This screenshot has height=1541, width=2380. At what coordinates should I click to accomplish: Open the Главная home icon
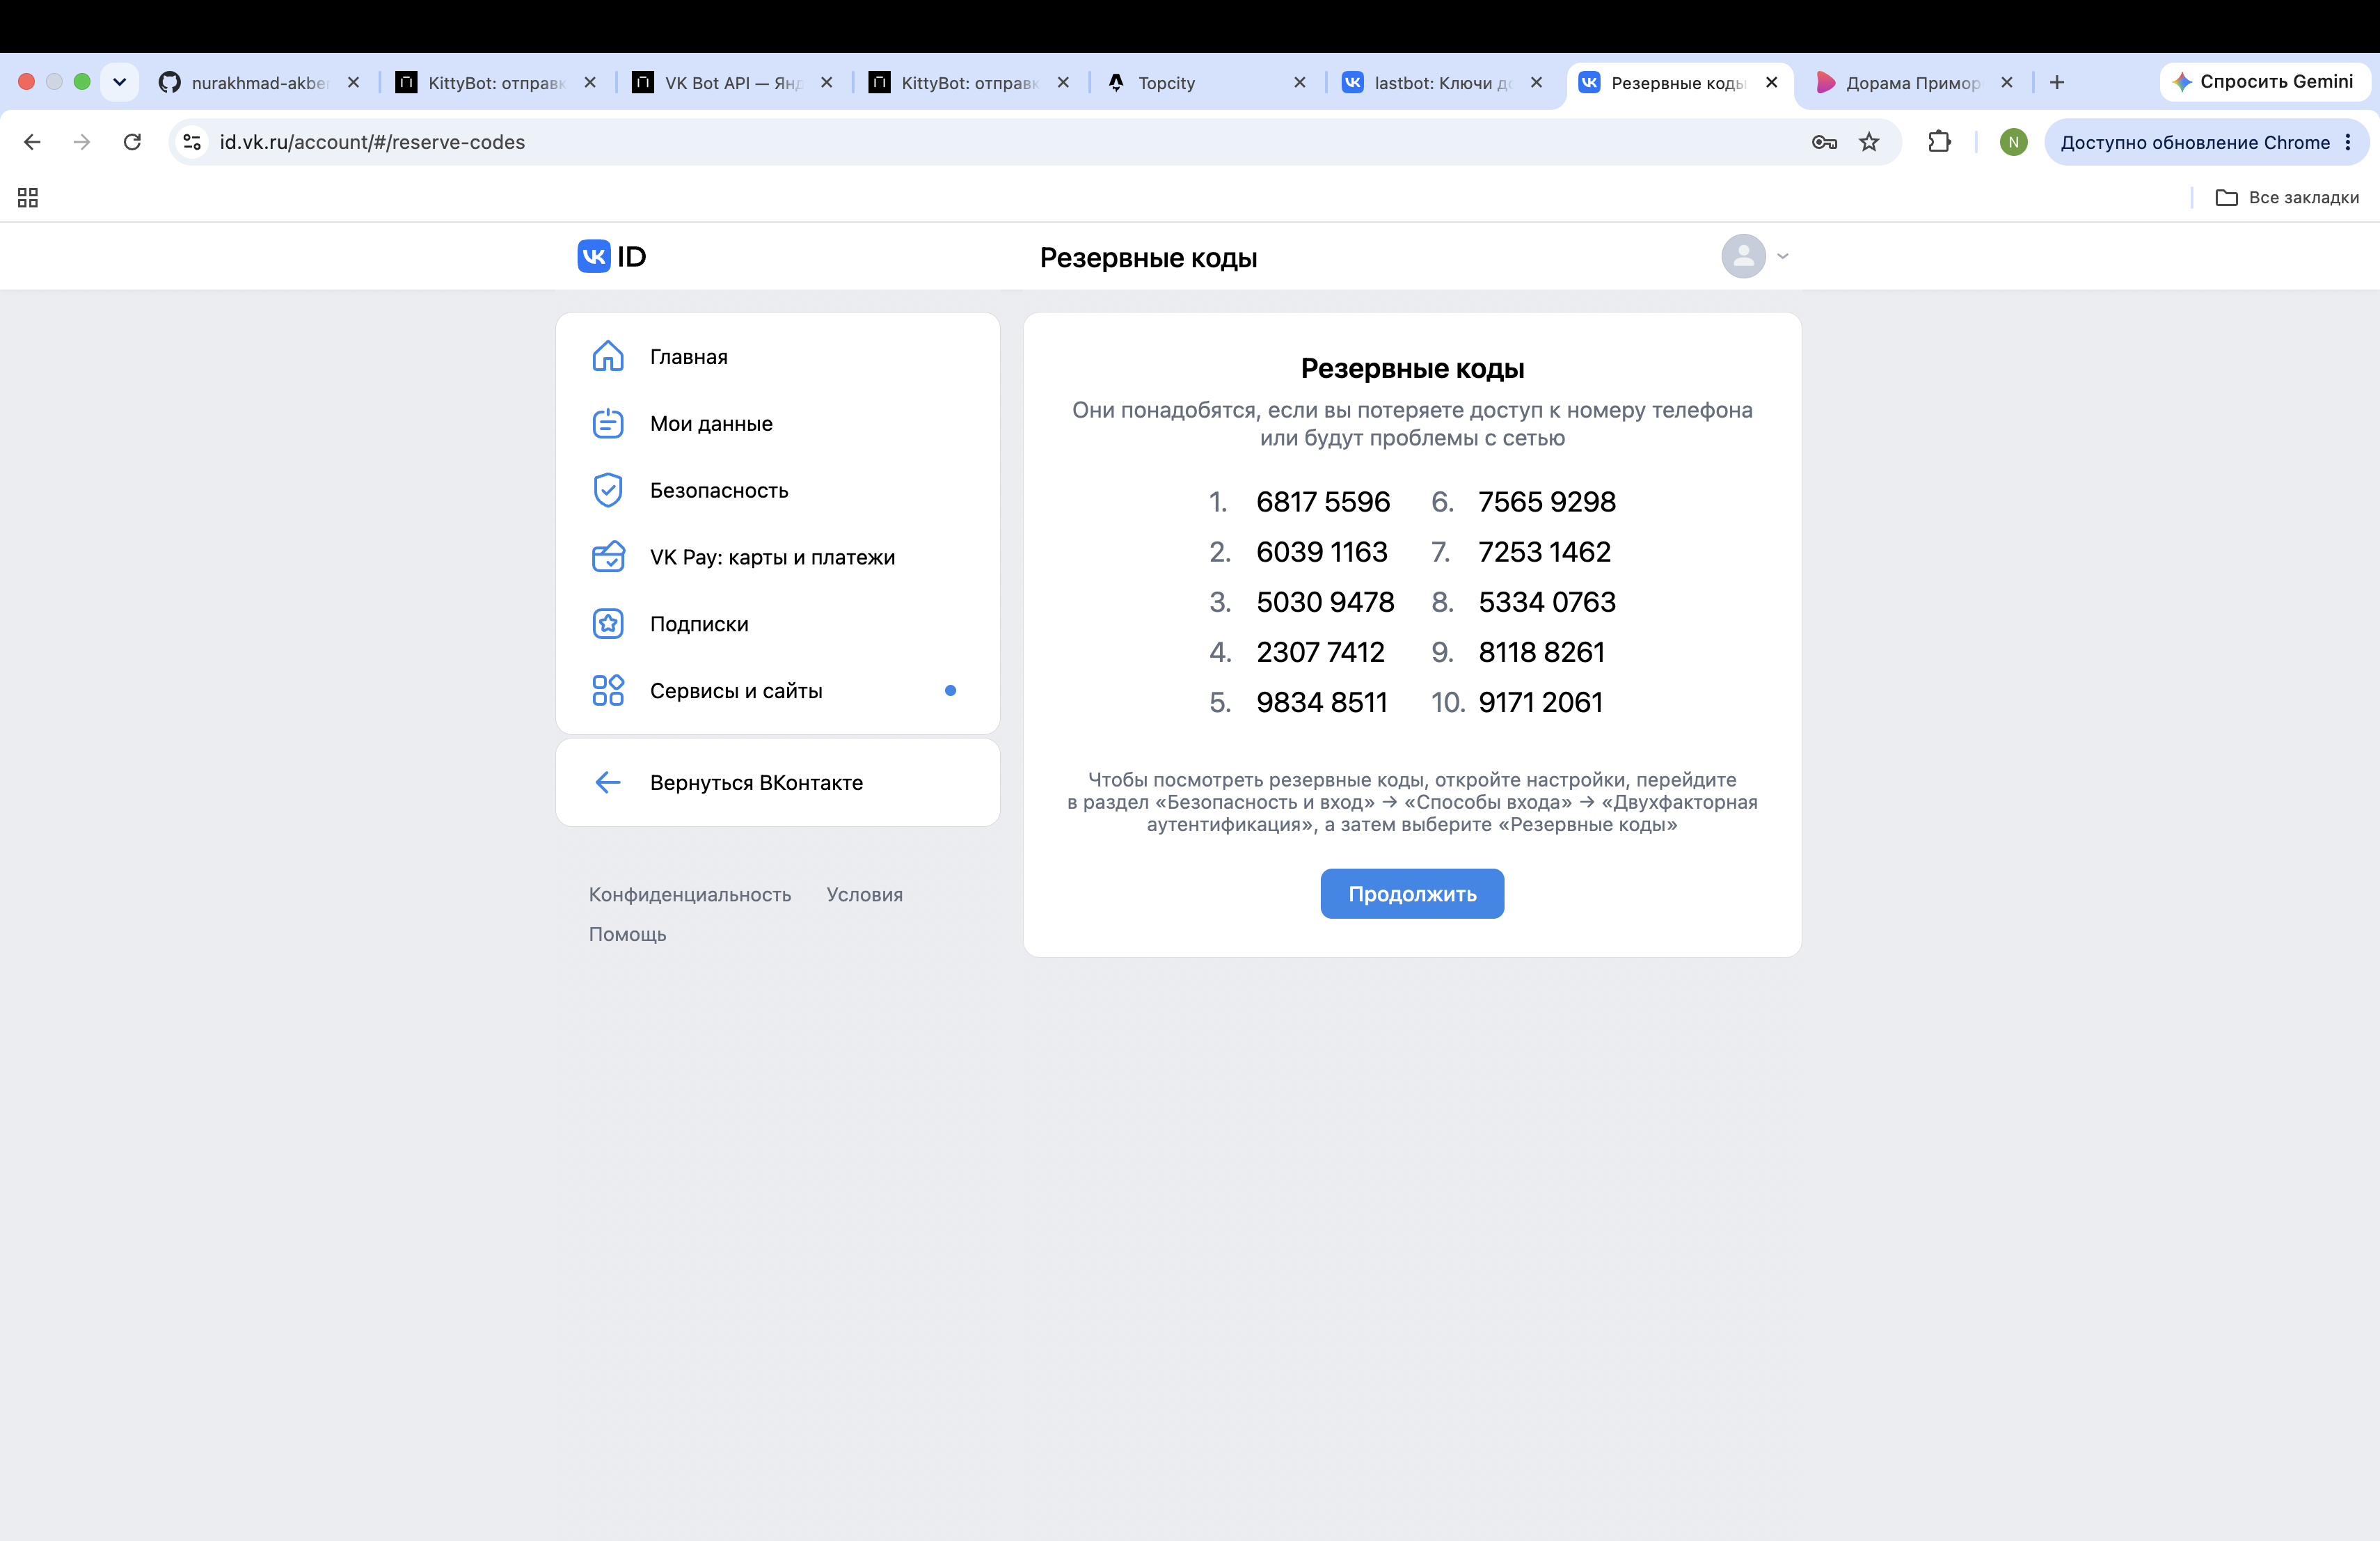(x=608, y=356)
